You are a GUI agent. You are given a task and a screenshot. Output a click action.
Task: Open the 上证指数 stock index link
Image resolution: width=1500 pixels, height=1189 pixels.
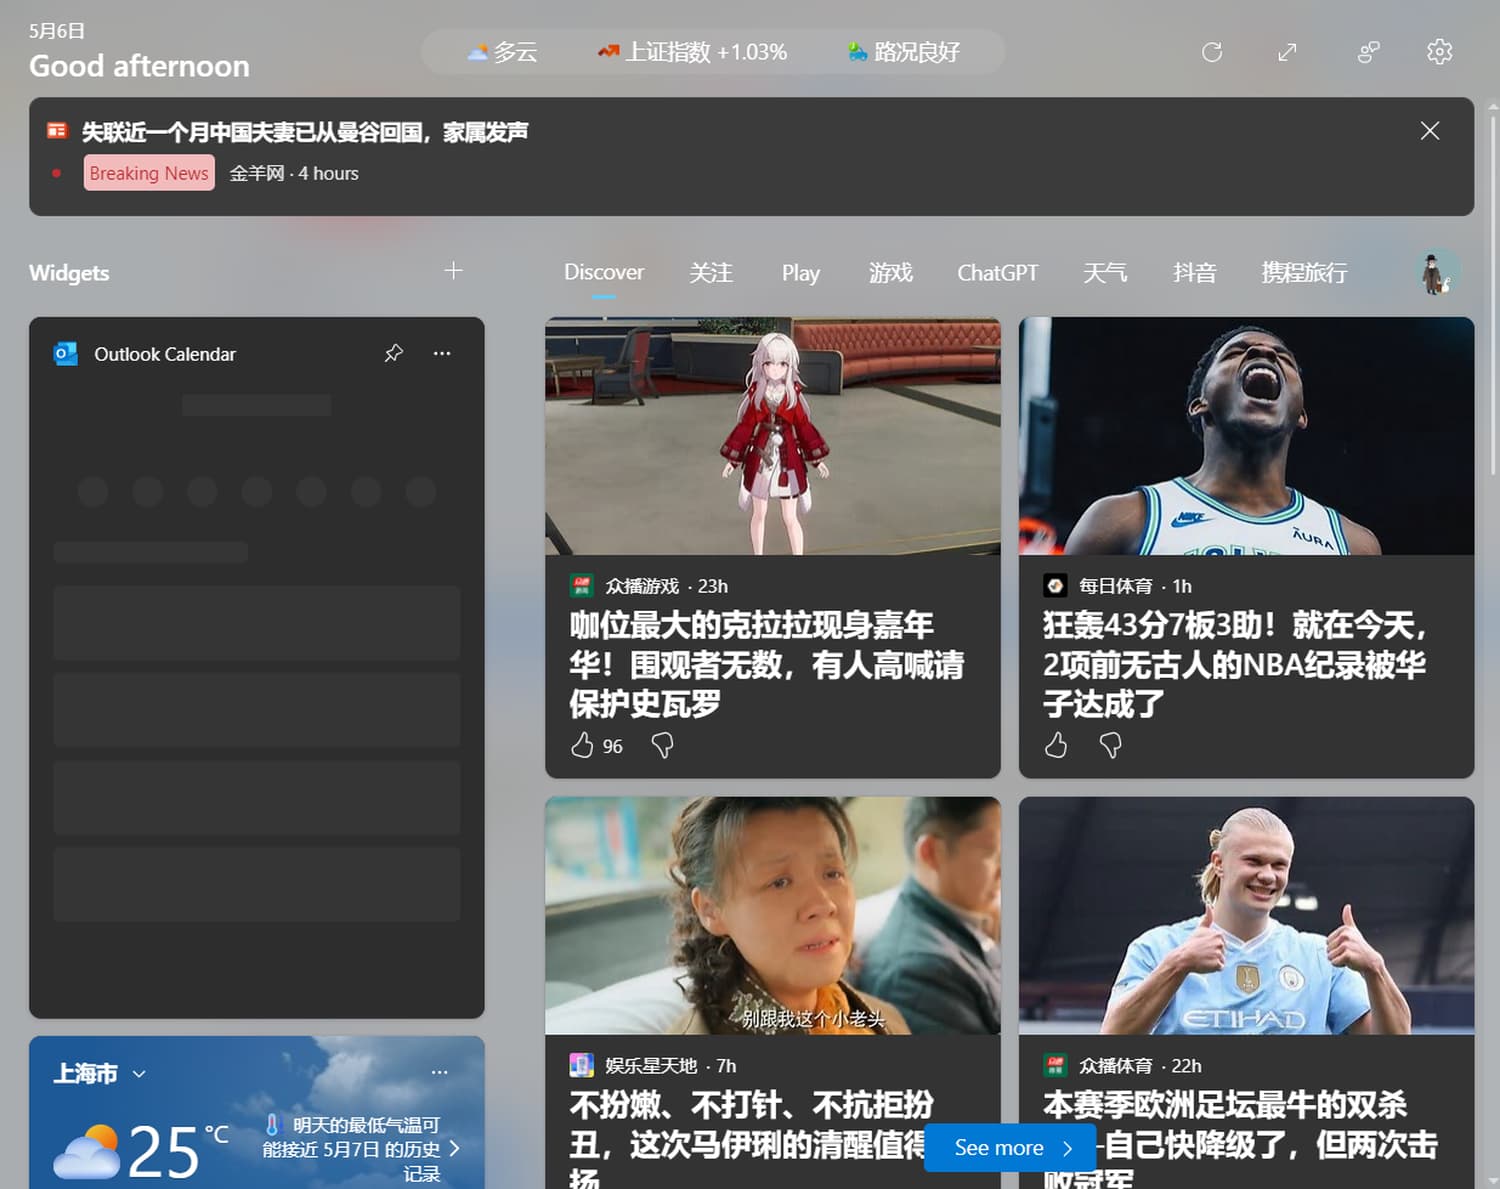pos(692,52)
